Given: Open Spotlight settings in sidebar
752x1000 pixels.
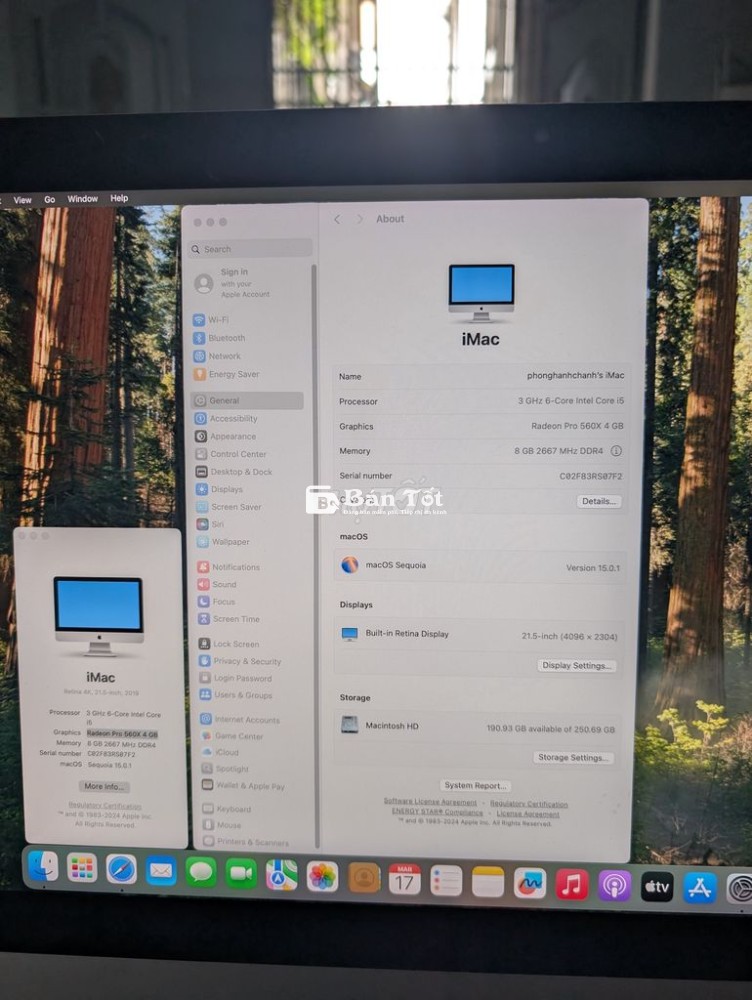Looking at the screenshot, I should tap(226, 768).
